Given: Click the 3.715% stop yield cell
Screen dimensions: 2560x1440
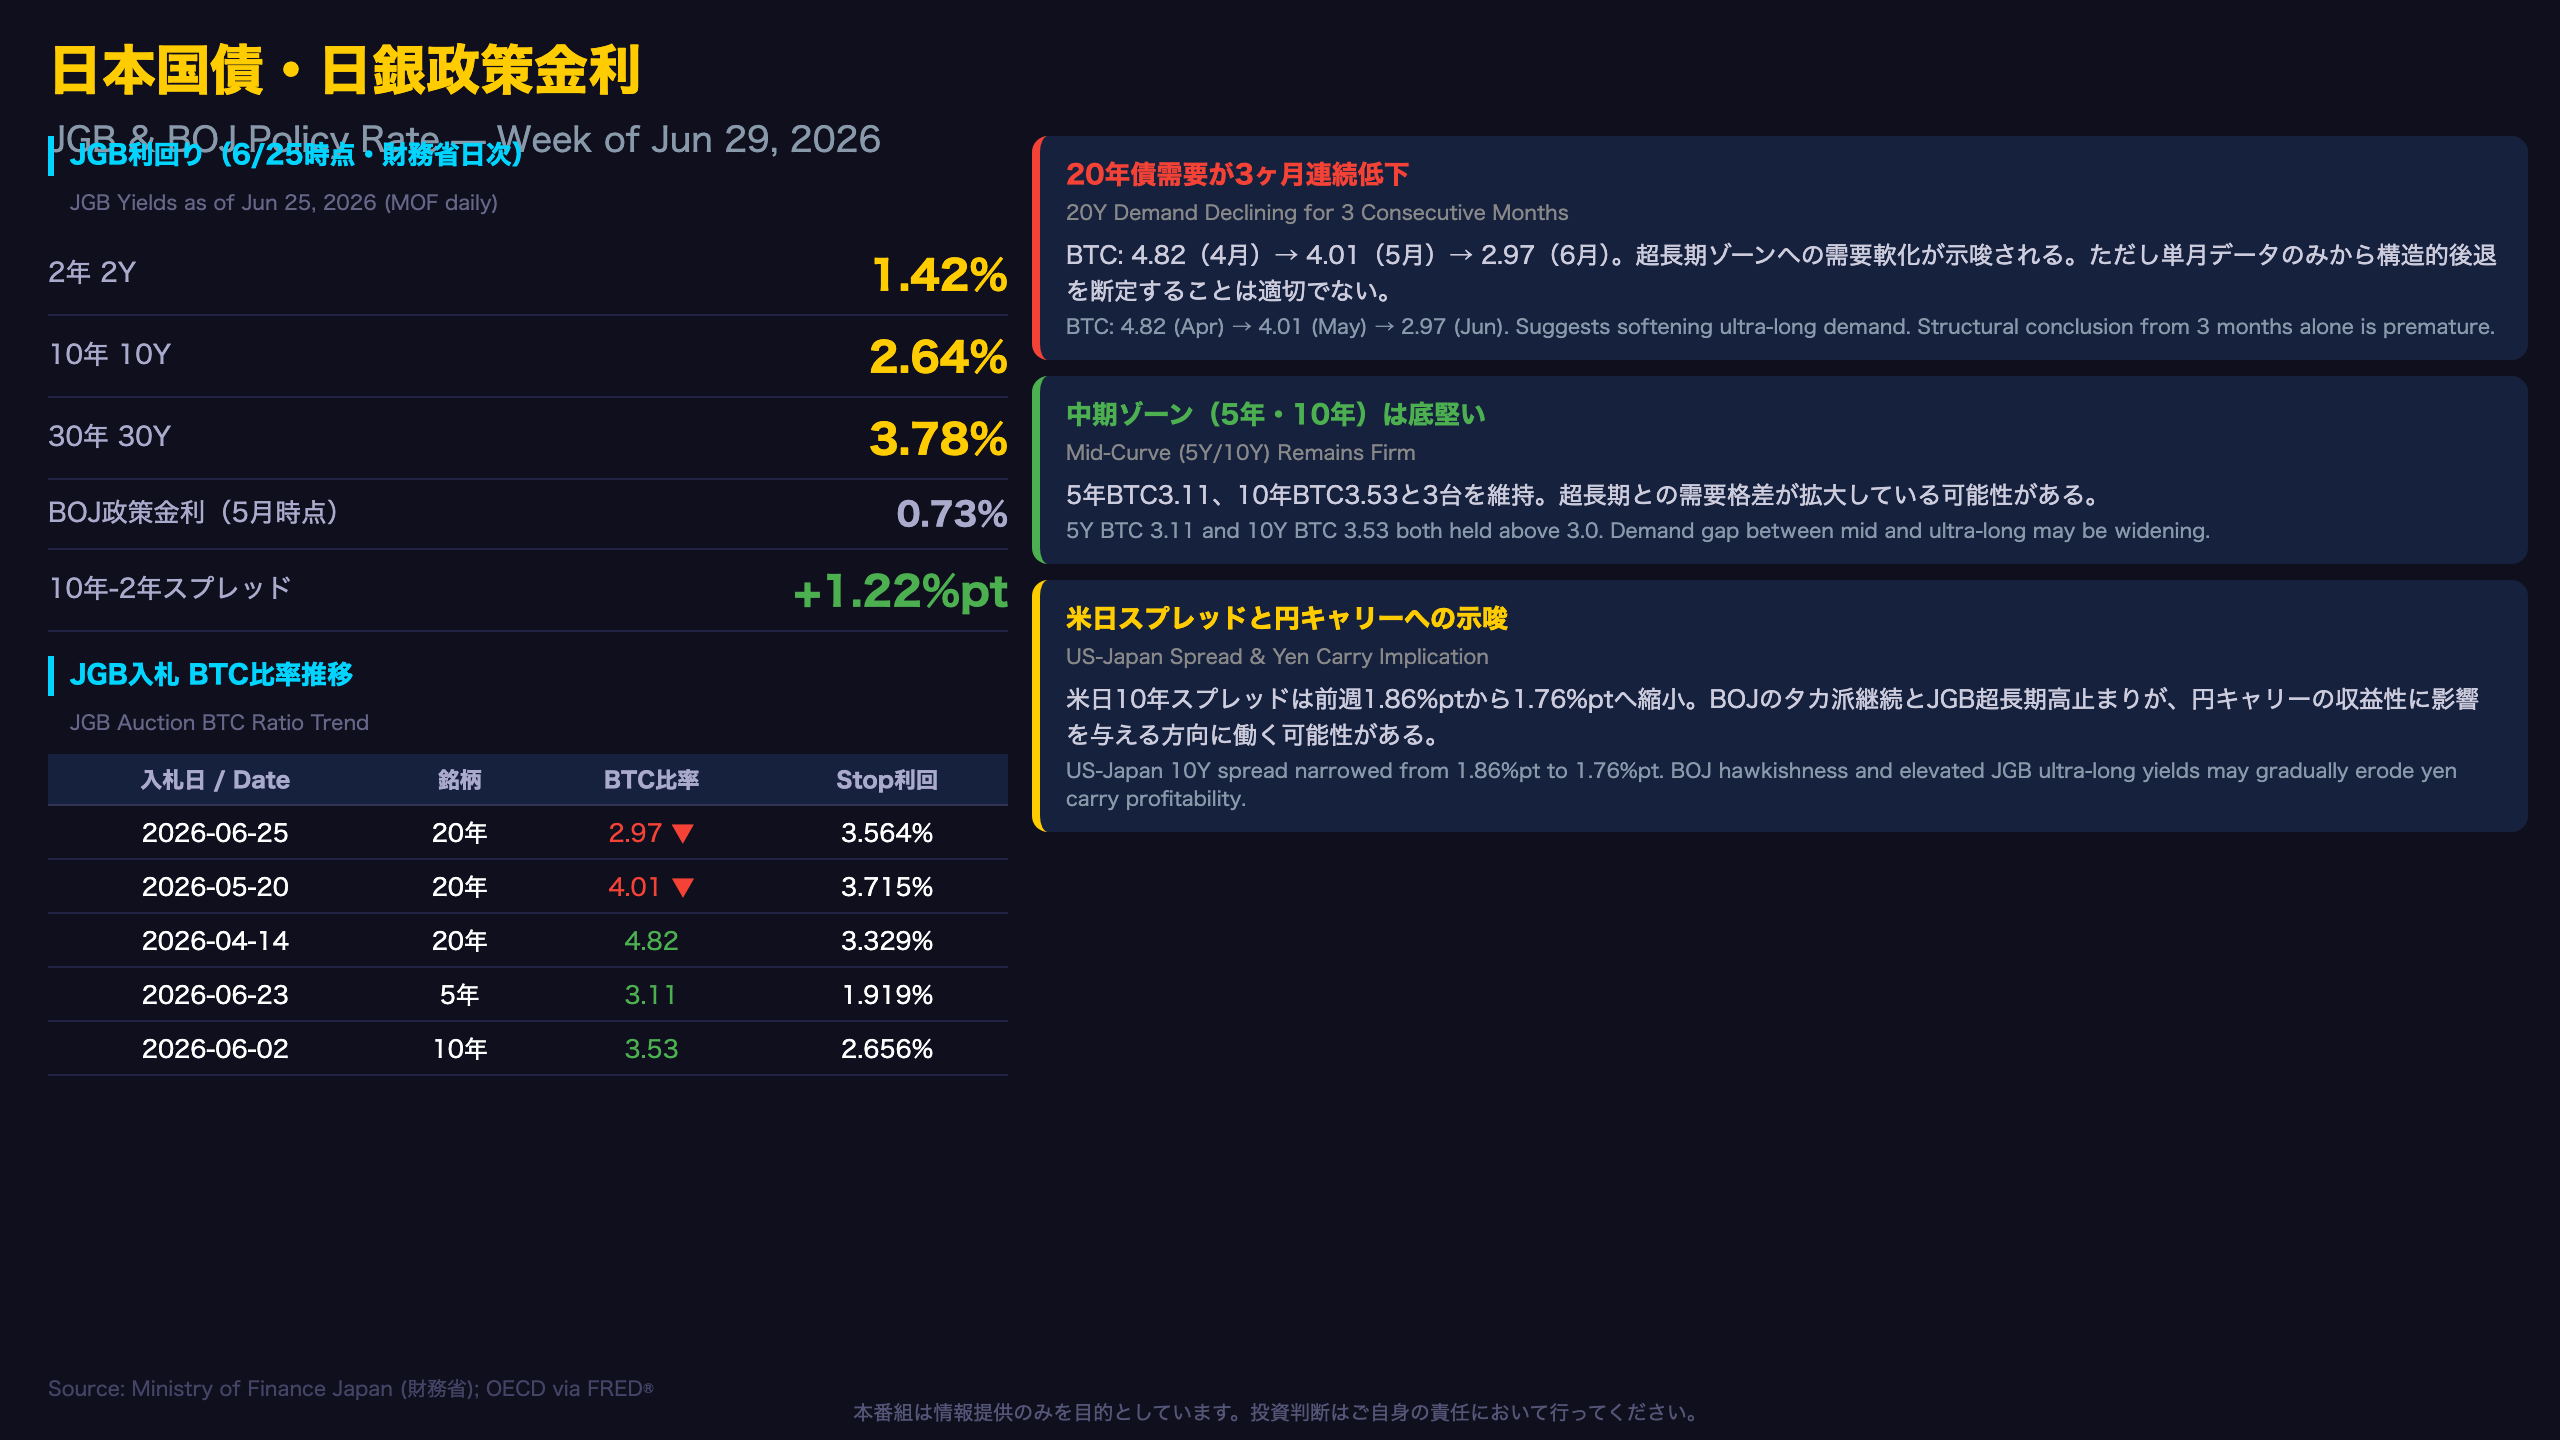Looking at the screenshot, I should click(887, 887).
